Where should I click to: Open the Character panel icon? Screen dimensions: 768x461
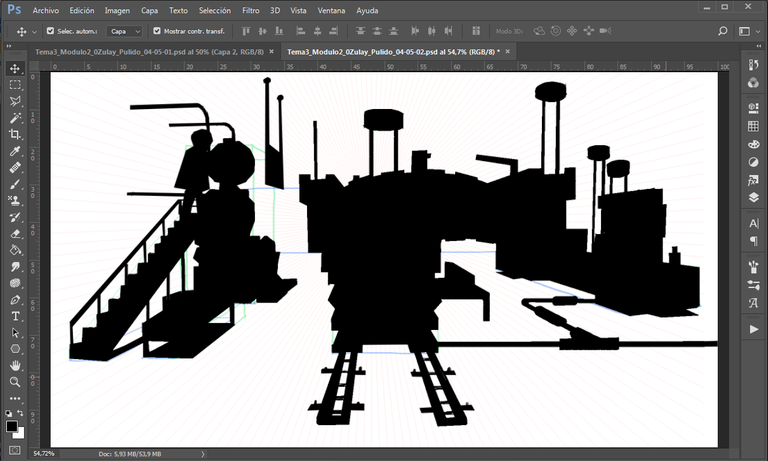[753, 223]
